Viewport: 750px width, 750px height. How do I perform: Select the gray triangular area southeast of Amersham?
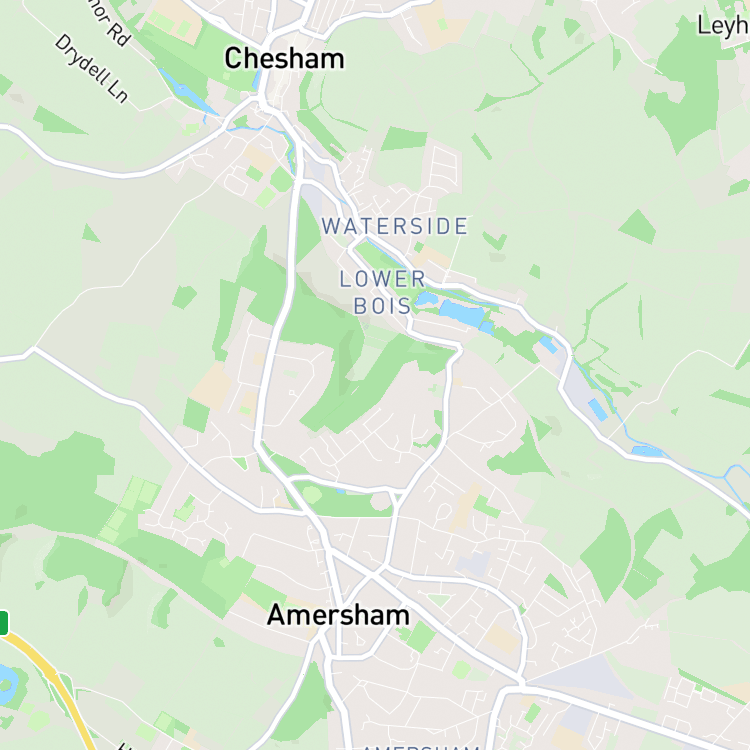coord(586,677)
